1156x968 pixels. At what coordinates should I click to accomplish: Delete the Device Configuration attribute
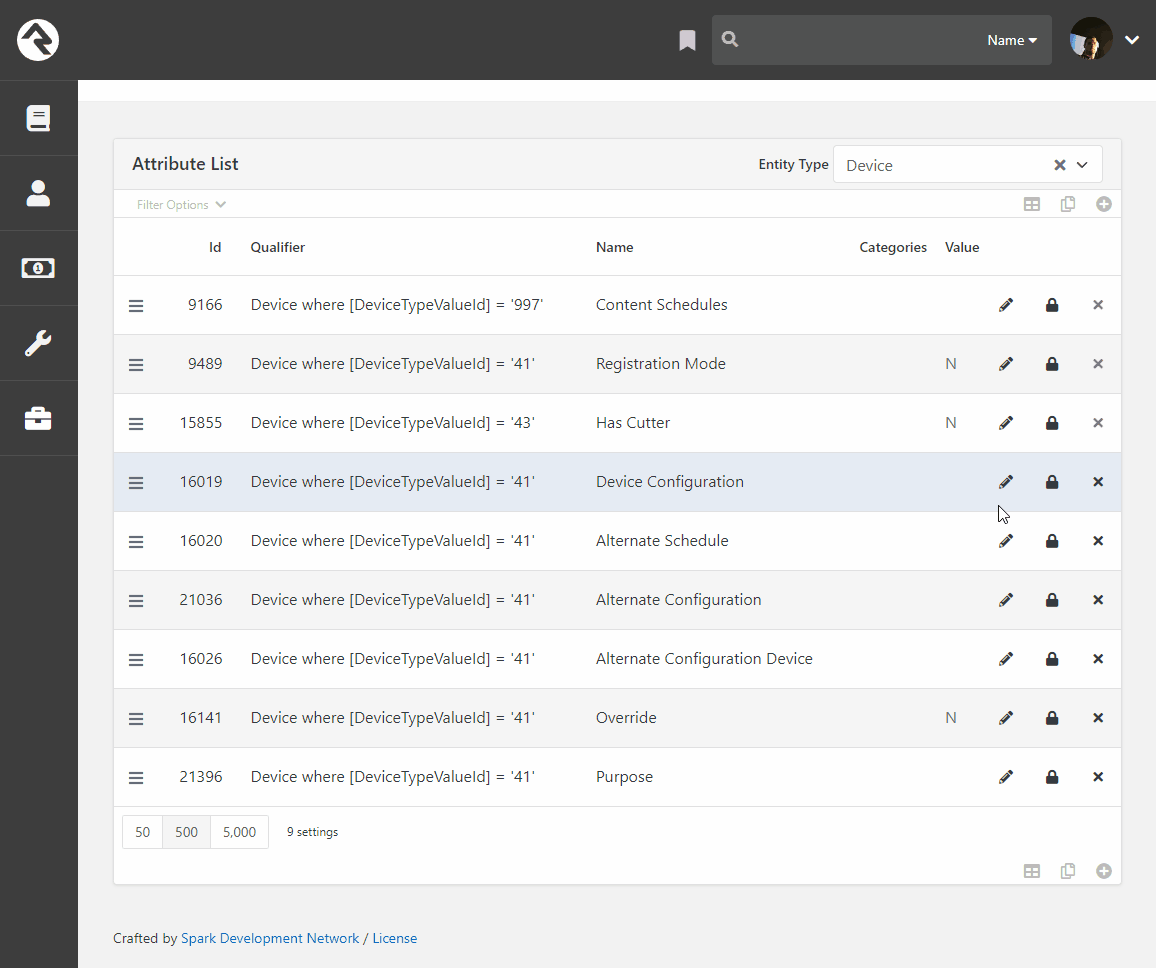tap(1098, 481)
